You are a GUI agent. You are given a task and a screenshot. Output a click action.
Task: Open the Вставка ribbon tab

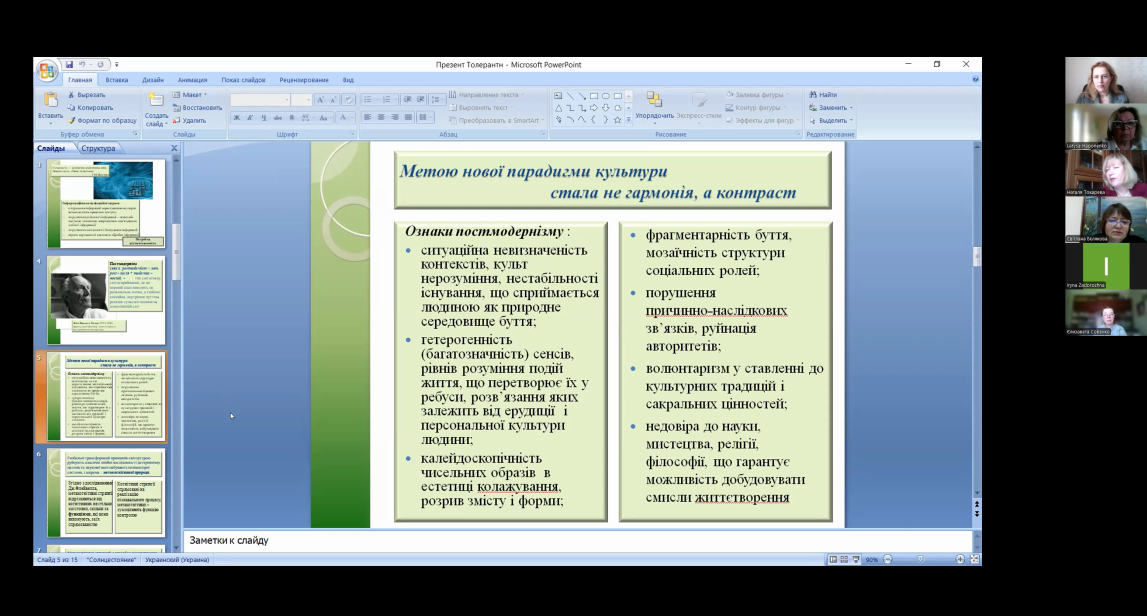tap(117, 80)
